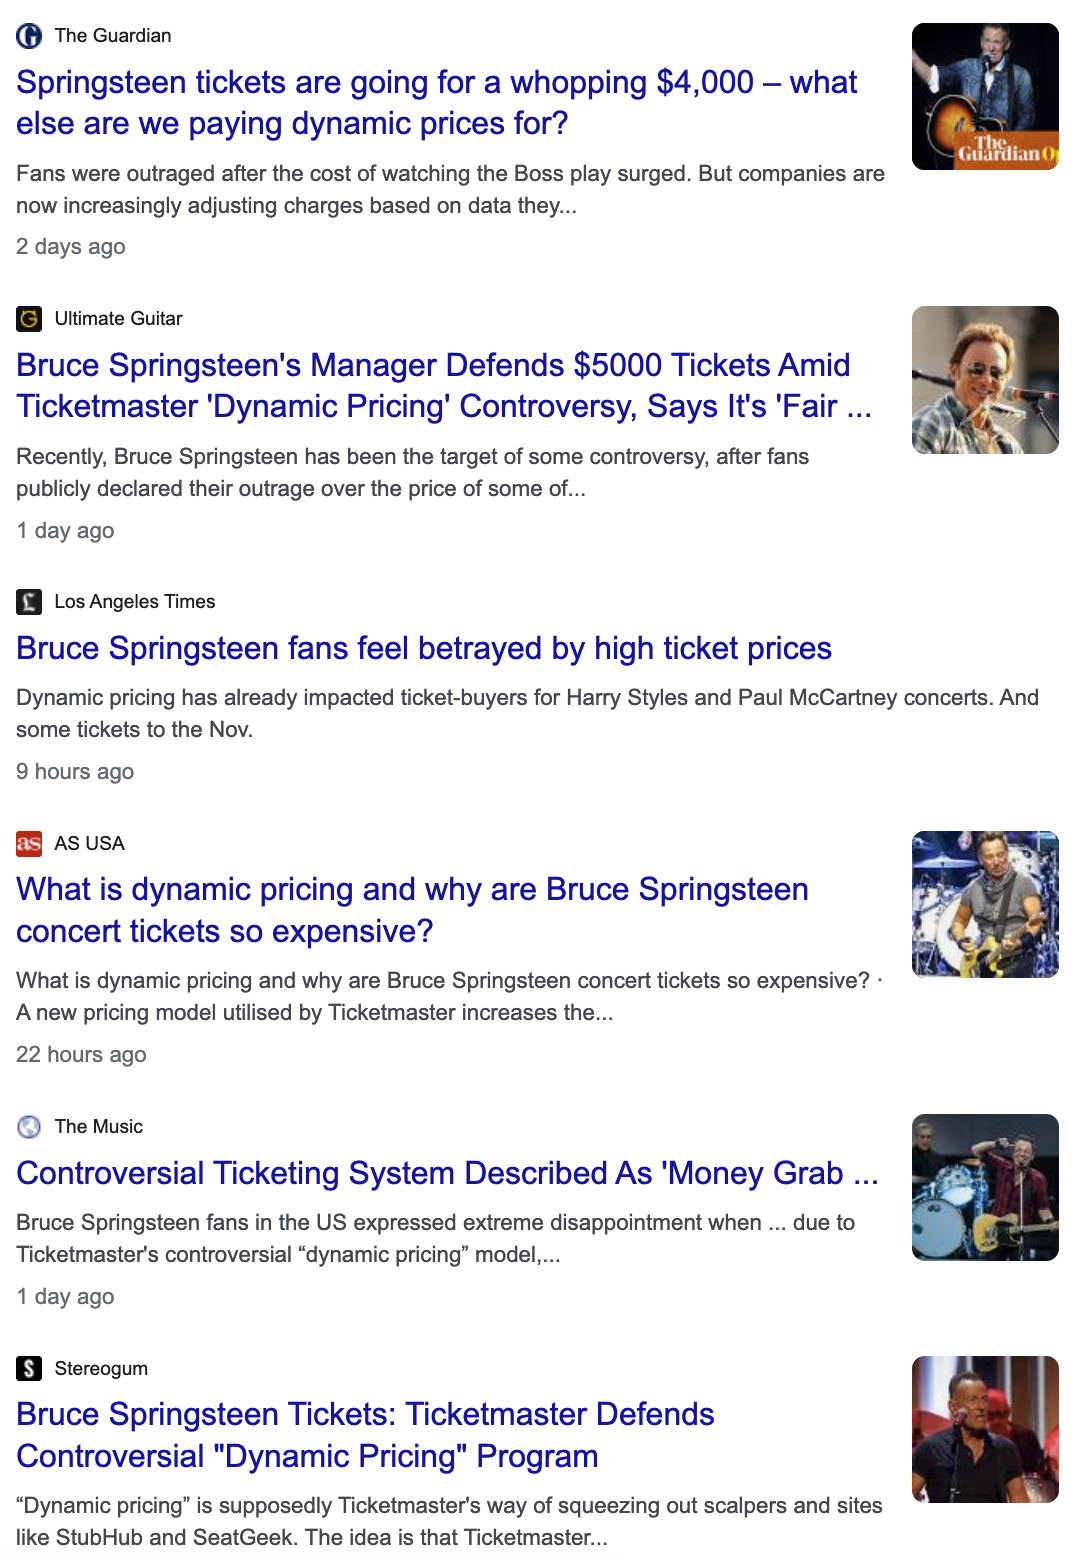Viewport: 1074px width, 1560px height.
Task: Click The Music globe favicon
Action: point(29,1127)
